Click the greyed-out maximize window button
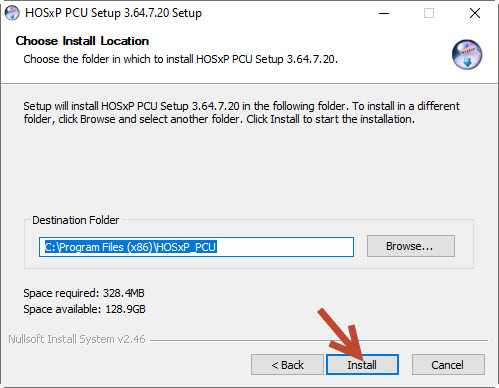This screenshot has height=388, width=499. (x=429, y=13)
